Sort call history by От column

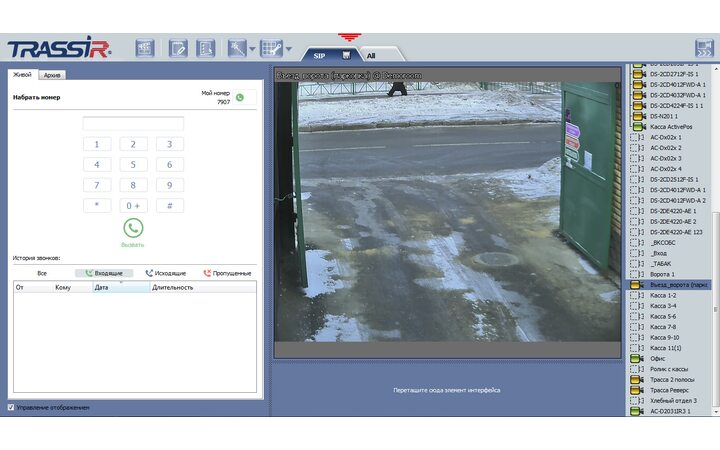pyautogui.click(x=33, y=287)
